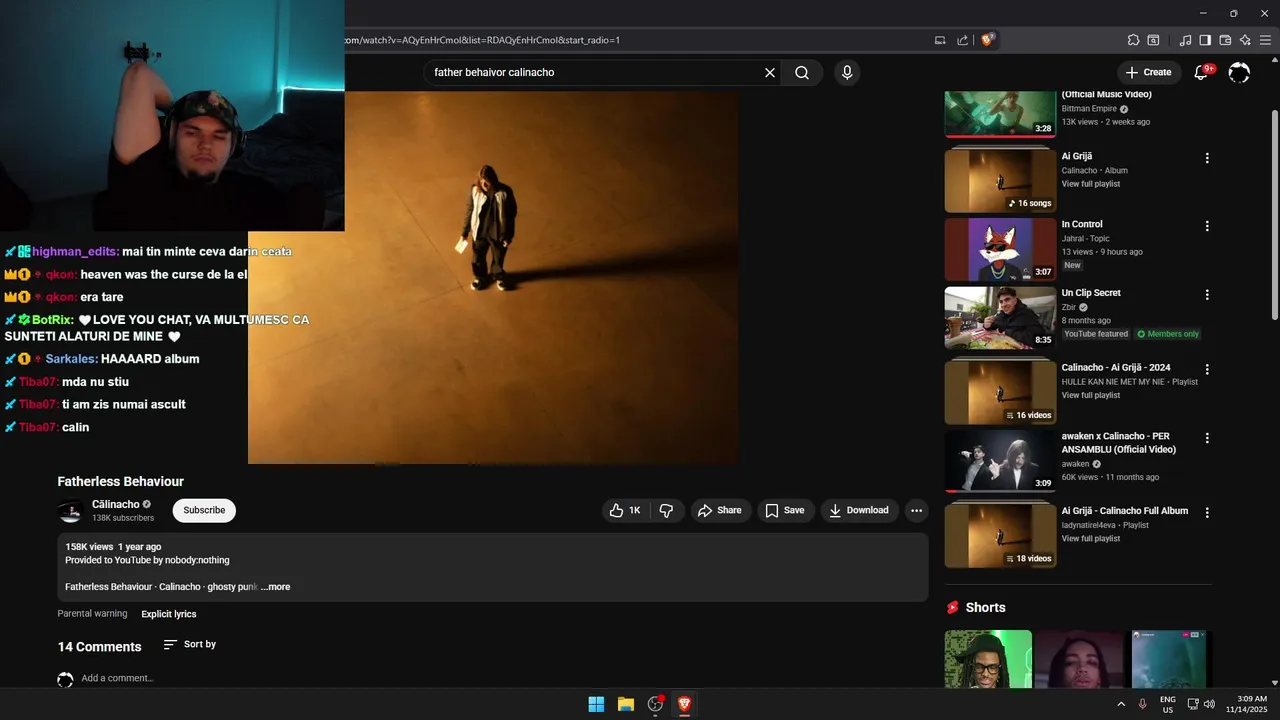Click the Members only badge

point(1168,334)
